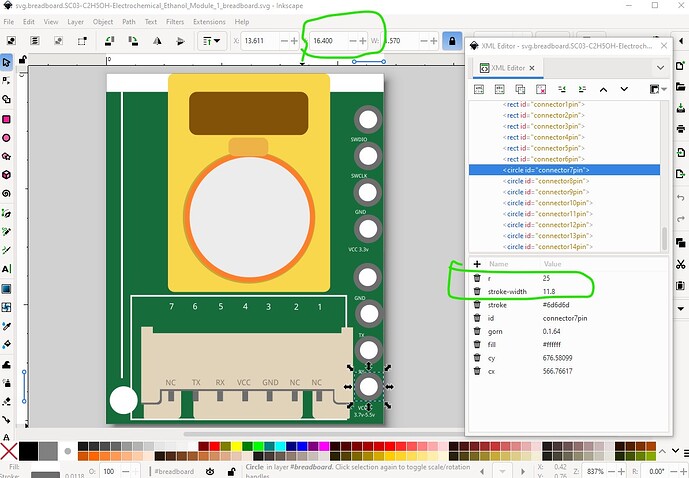Toggle the breadboard layer visibility eye
The width and height of the screenshot is (689, 478).
(210, 470)
